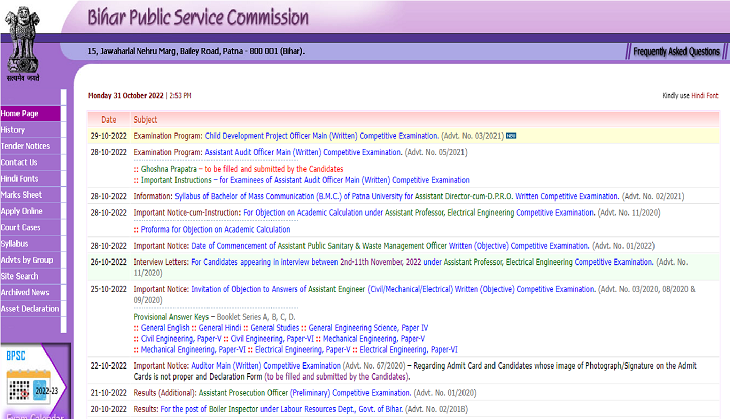This screenshot has width=730, height=419.
Task: Open Asset Declaration sidebar item
Action: [x=30, y=309]
